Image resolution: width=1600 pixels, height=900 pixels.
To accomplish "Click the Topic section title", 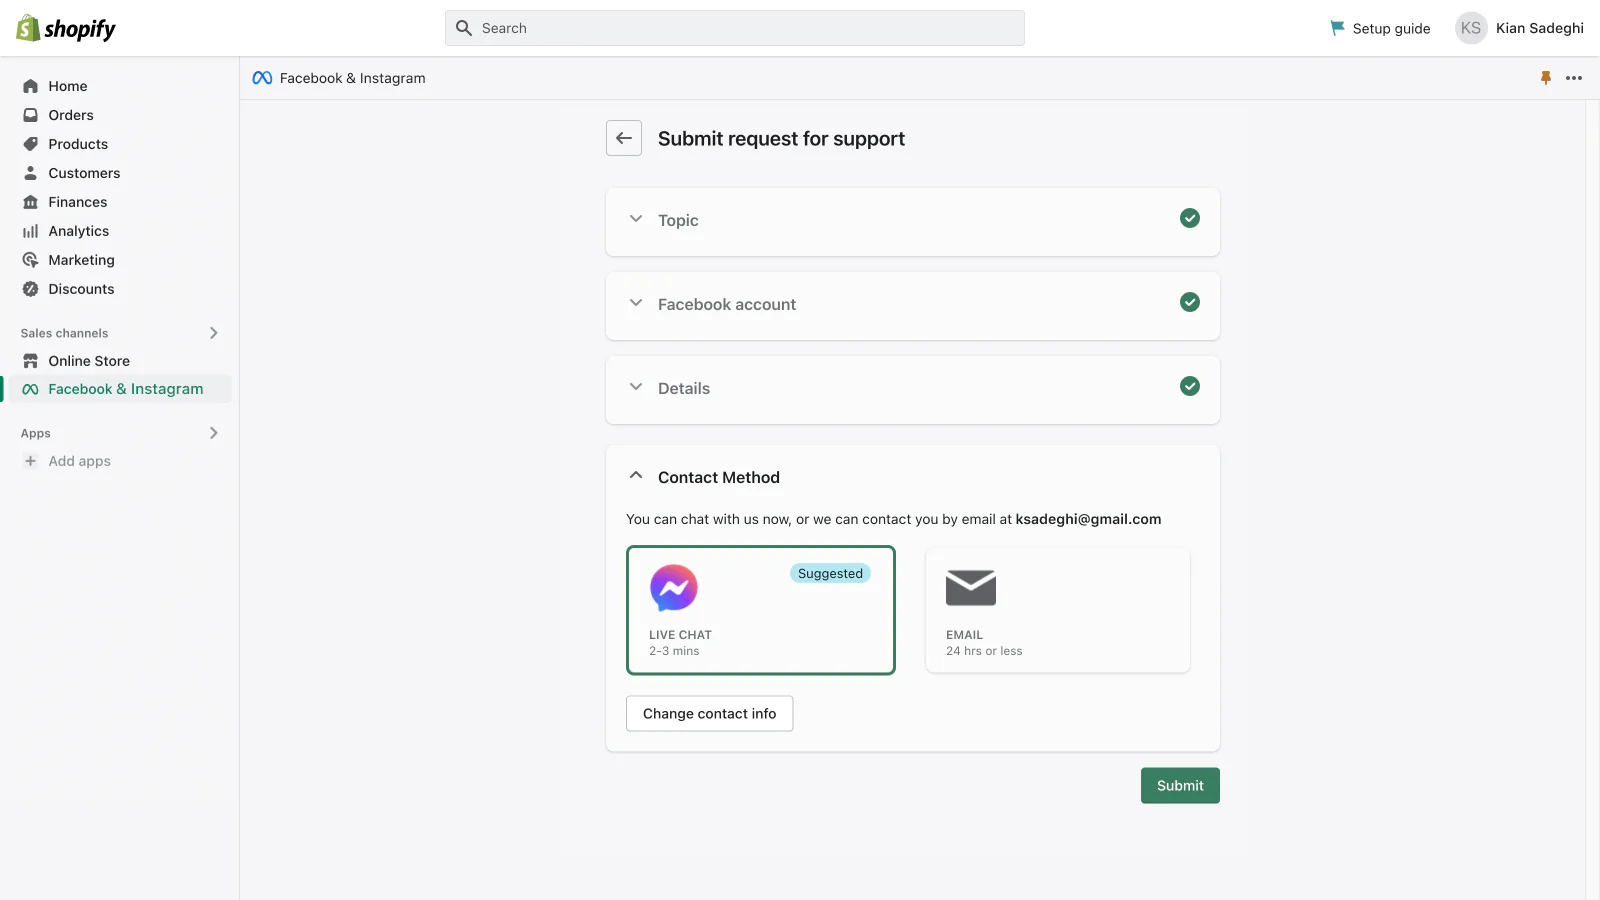I will [678, 220].
